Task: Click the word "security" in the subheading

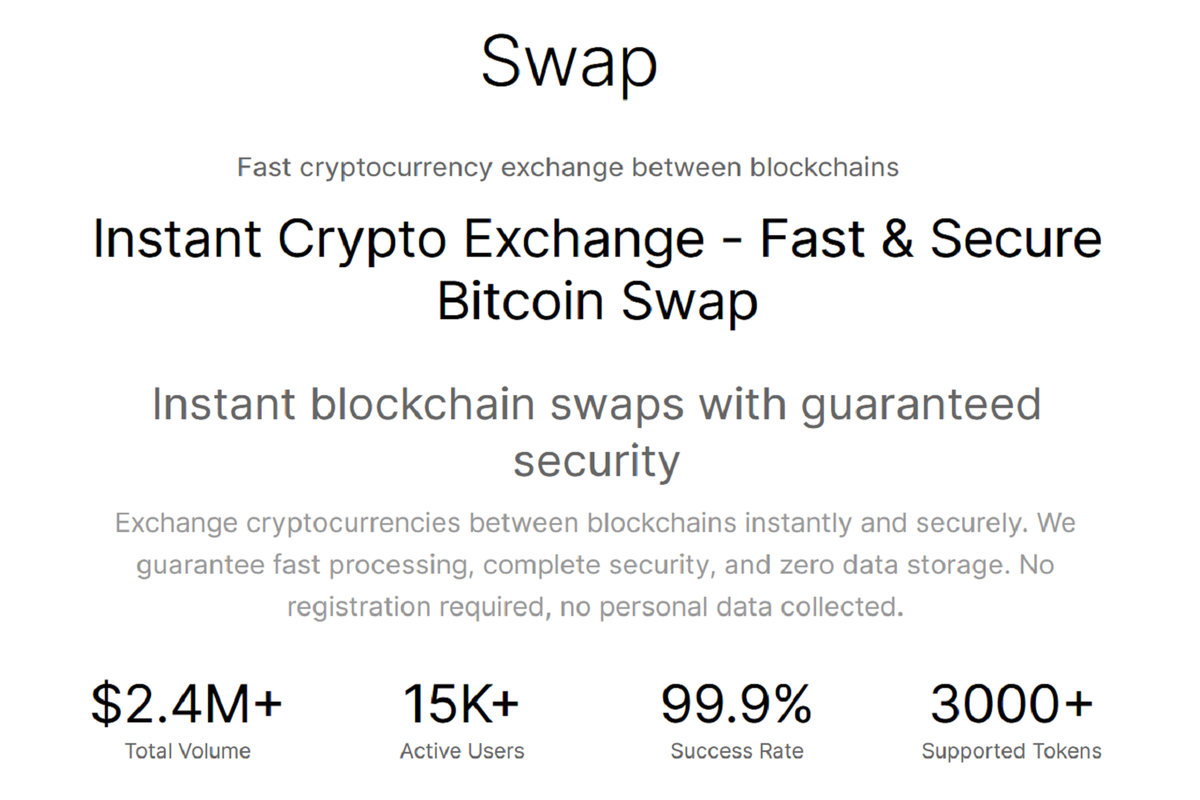Action: pyautogui.click(x=597, y=461)
